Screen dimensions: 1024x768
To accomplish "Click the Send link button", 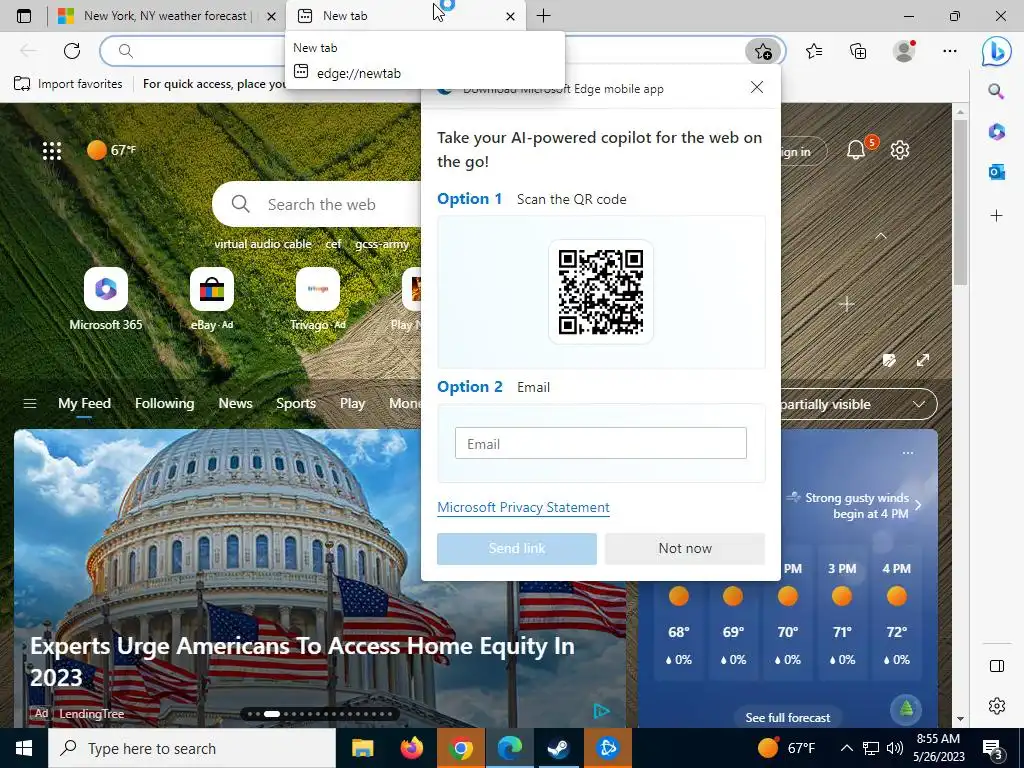I will pyautogui.click(x=517, y=549).
